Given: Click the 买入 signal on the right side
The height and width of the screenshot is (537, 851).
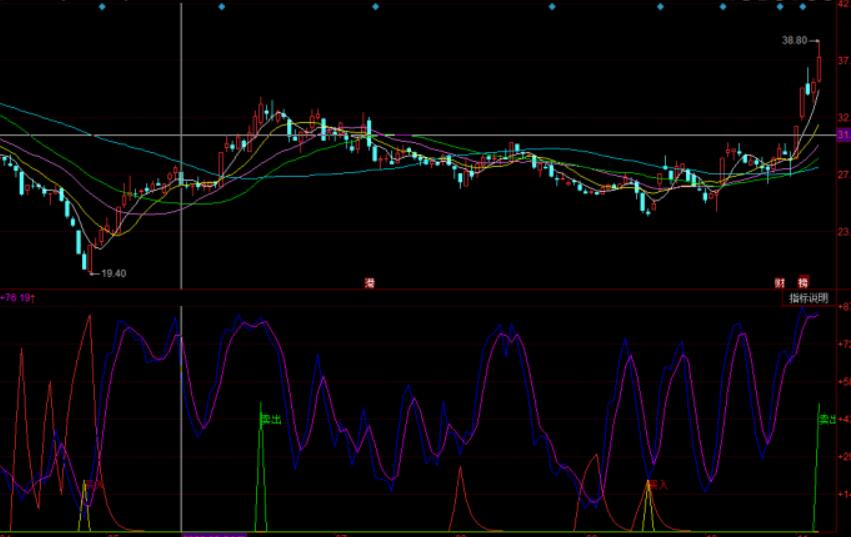Looking at the screenshot, I should (657, 484).
